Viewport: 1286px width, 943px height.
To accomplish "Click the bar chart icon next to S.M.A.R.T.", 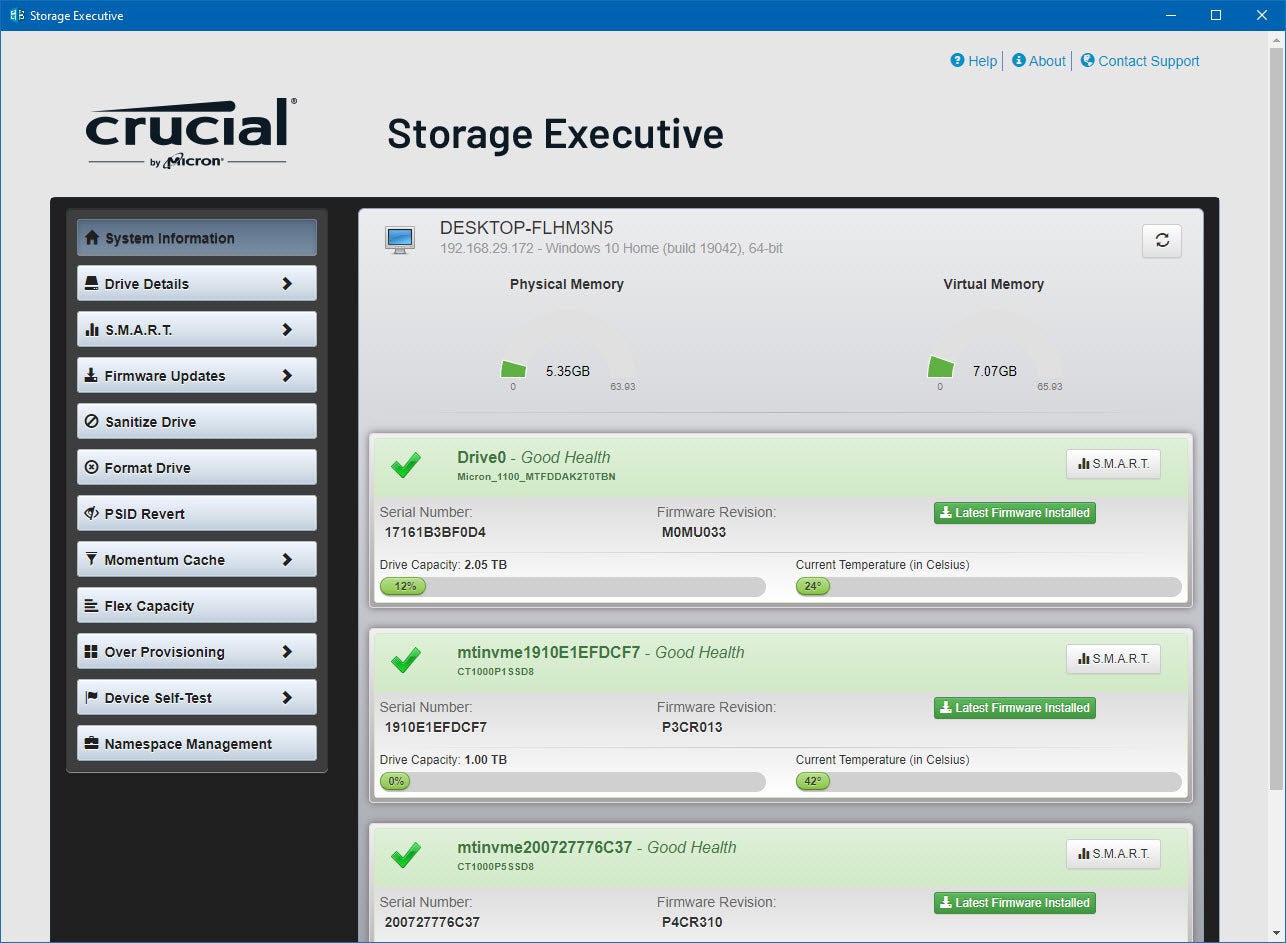I will pyautogui.click(x=91, y=329).
